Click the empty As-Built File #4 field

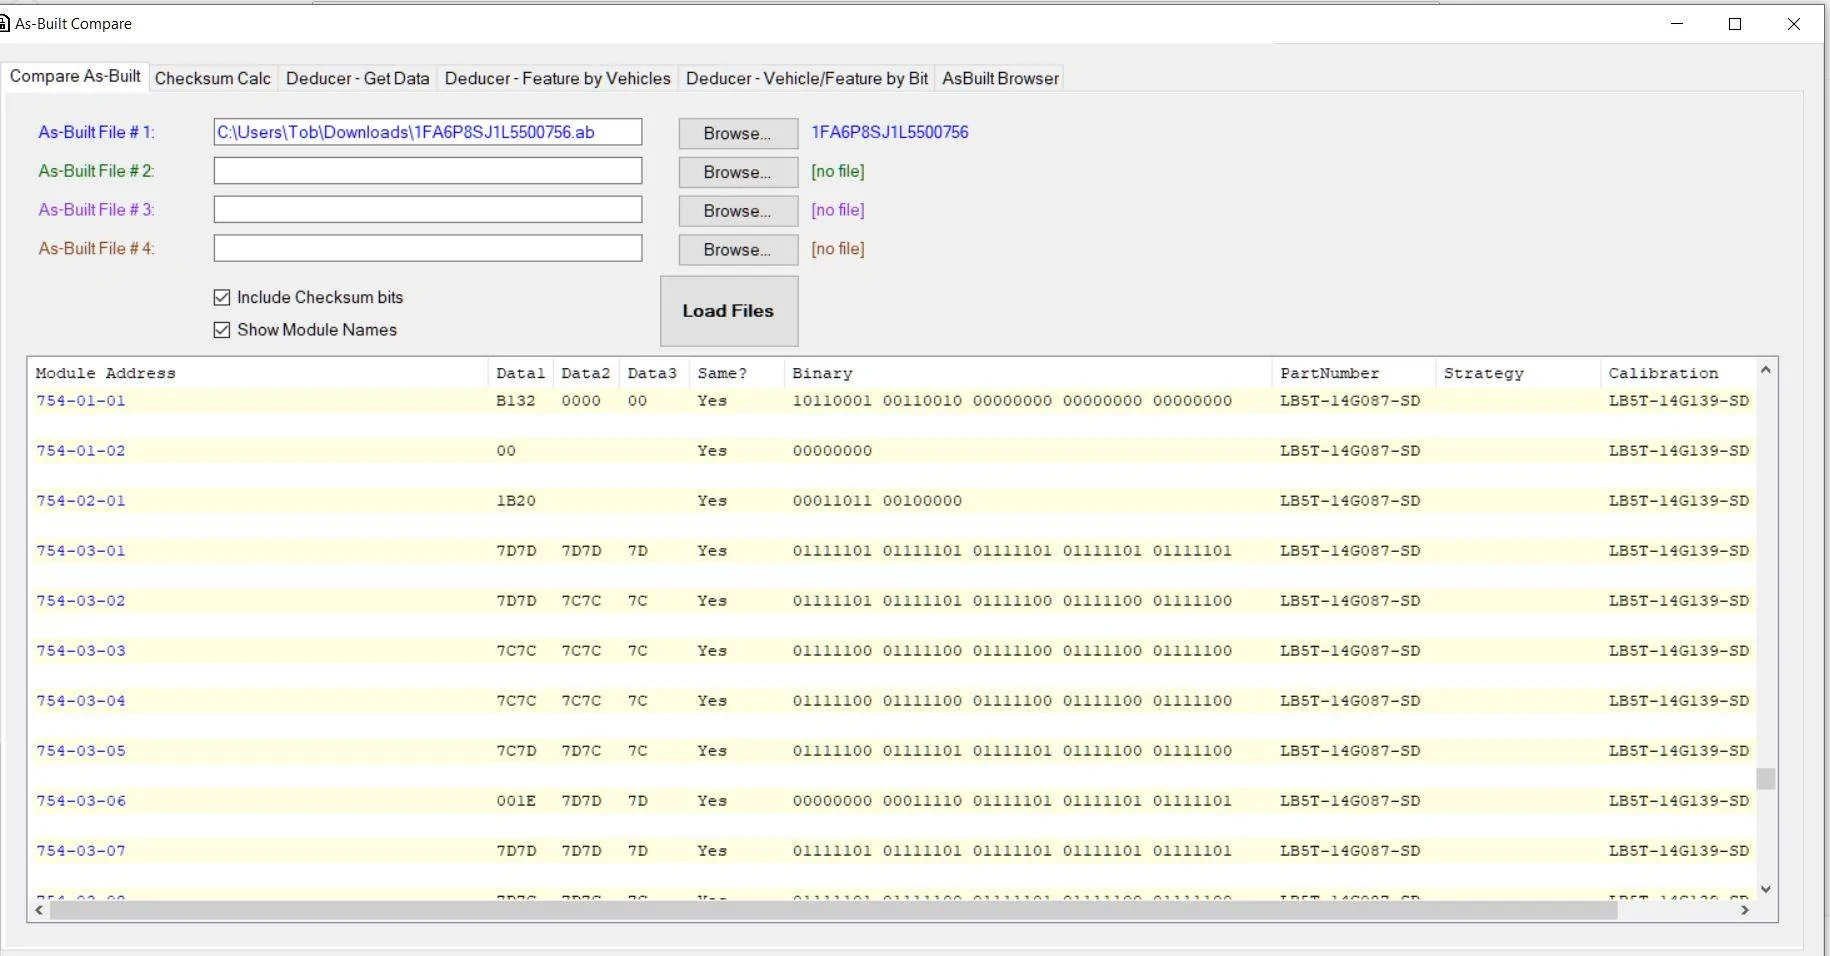point(427,248)
